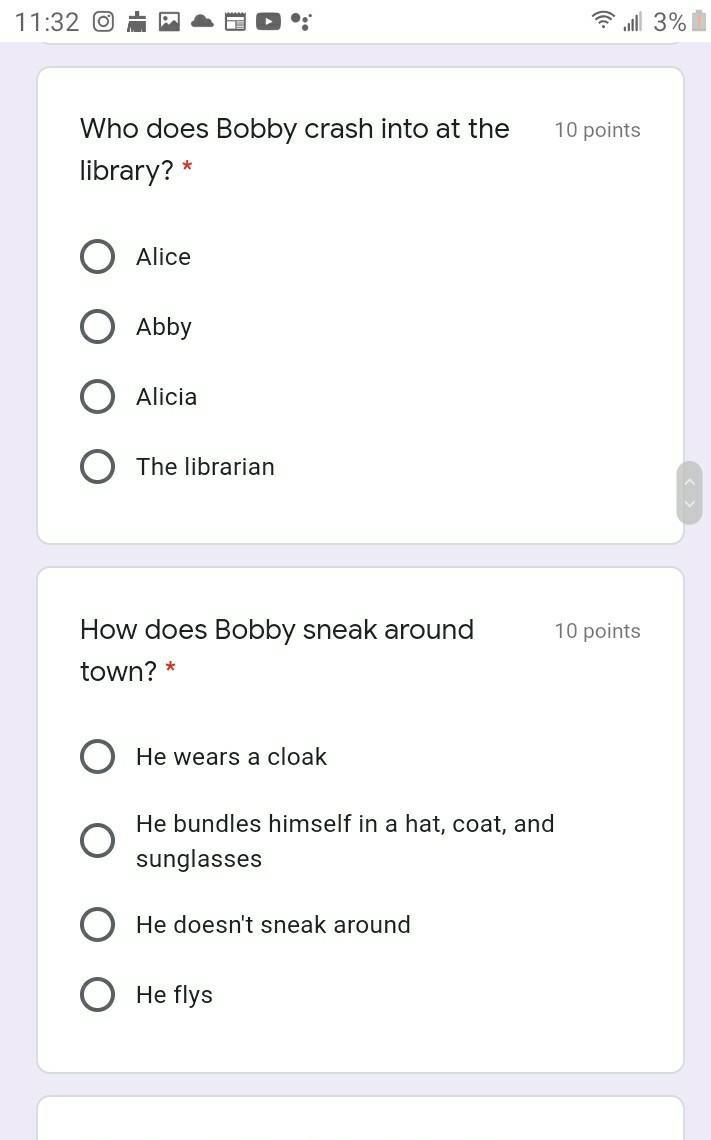Screen dimensions: 711x1140
Task: Pick the He flys option
Action: click(x=97, y=994)
